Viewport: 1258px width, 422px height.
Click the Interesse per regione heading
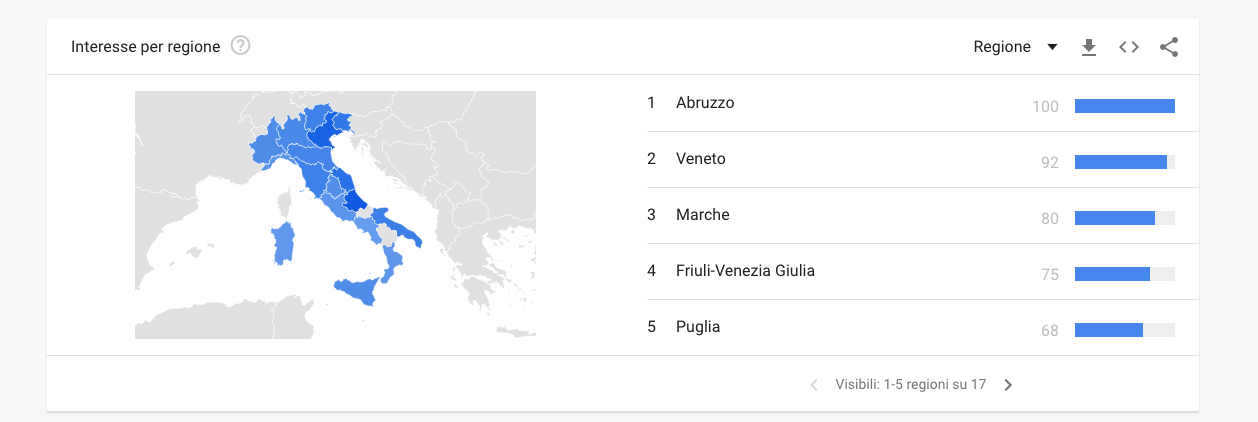[x=146, y=47]
